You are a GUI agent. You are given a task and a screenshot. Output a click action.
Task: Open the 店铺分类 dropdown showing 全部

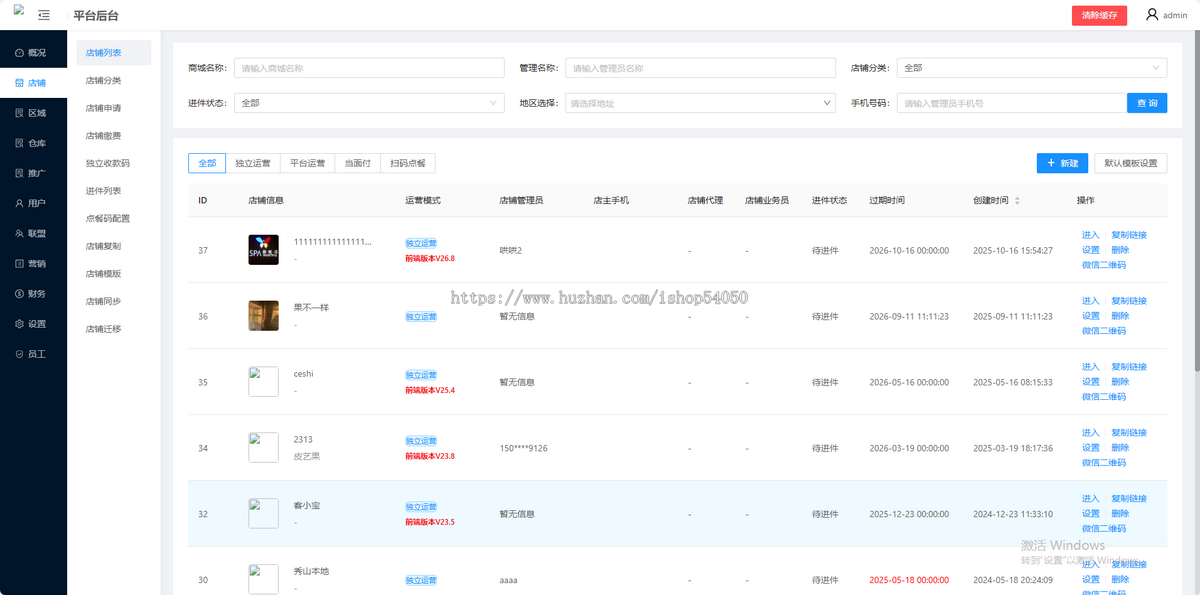click(x=1031, y=67)
